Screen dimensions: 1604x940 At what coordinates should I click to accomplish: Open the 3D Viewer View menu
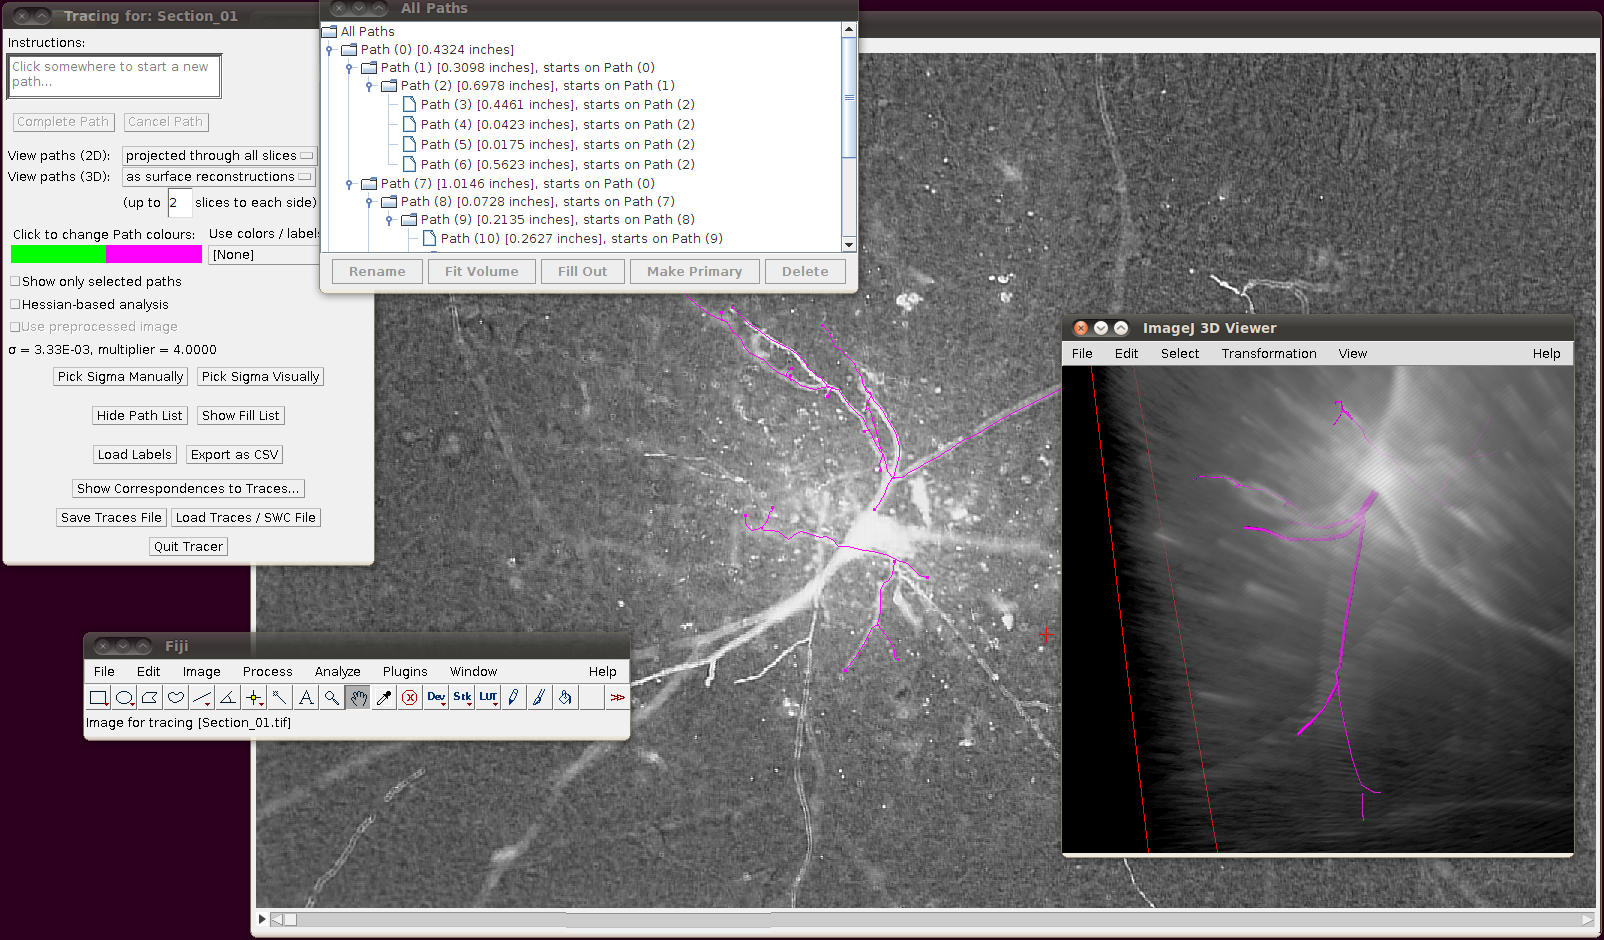[x=1353, y=354]
